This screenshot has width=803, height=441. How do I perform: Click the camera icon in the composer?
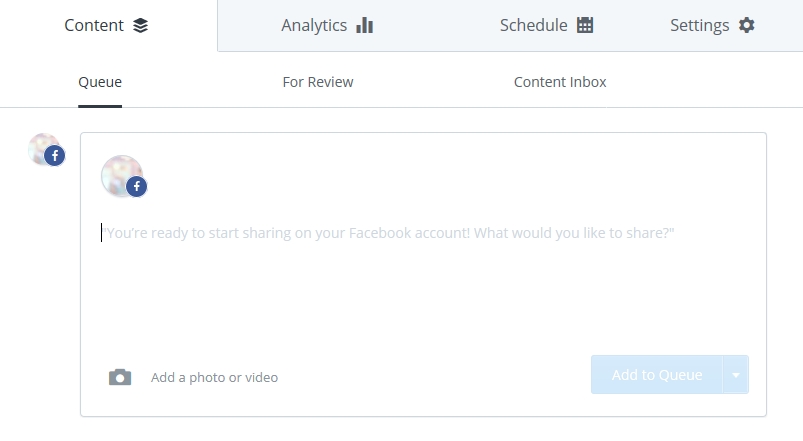coord(120,377)
